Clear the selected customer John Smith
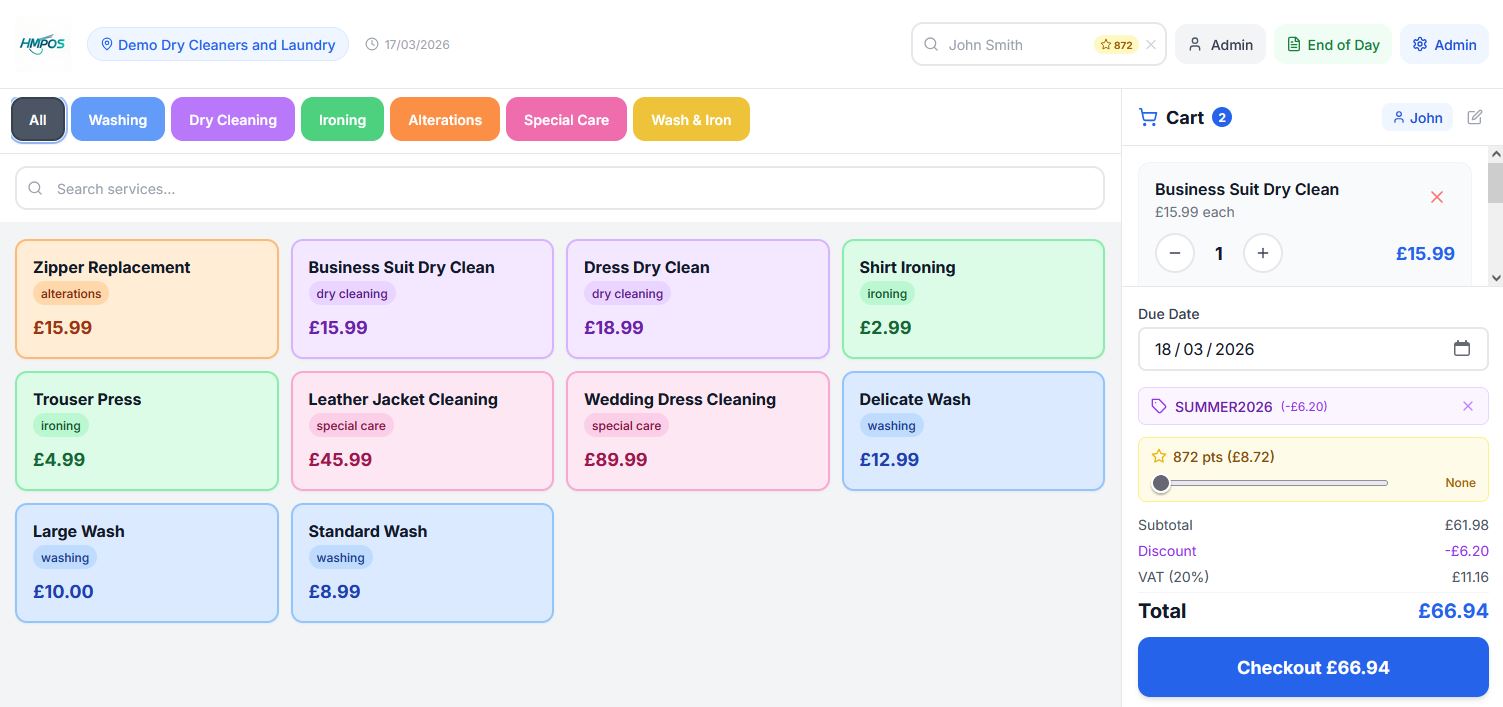 1151,45
